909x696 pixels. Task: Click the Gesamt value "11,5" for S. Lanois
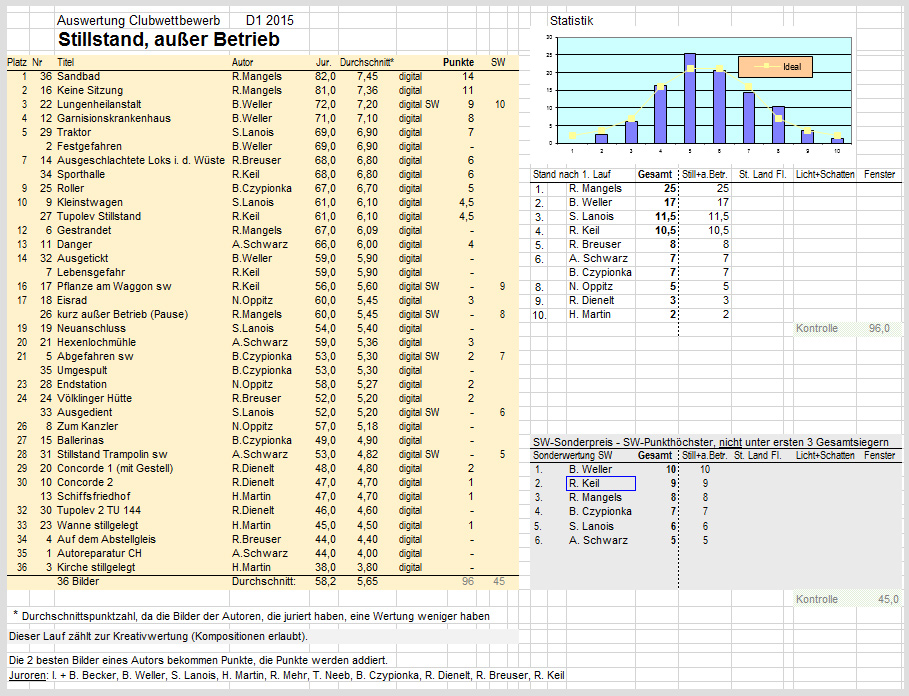point(666,216)
